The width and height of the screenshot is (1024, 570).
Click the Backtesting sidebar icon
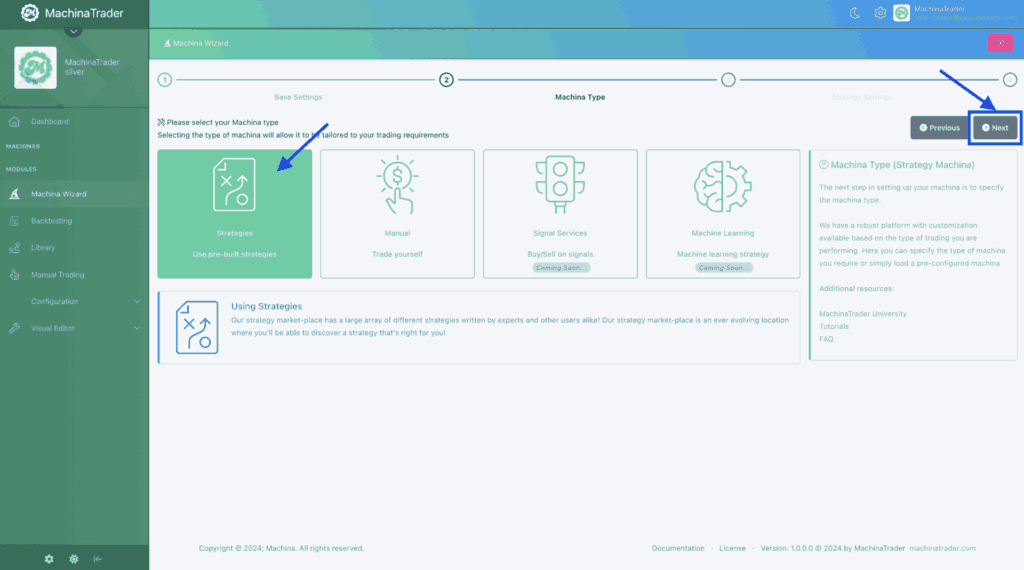coord(14,221)
